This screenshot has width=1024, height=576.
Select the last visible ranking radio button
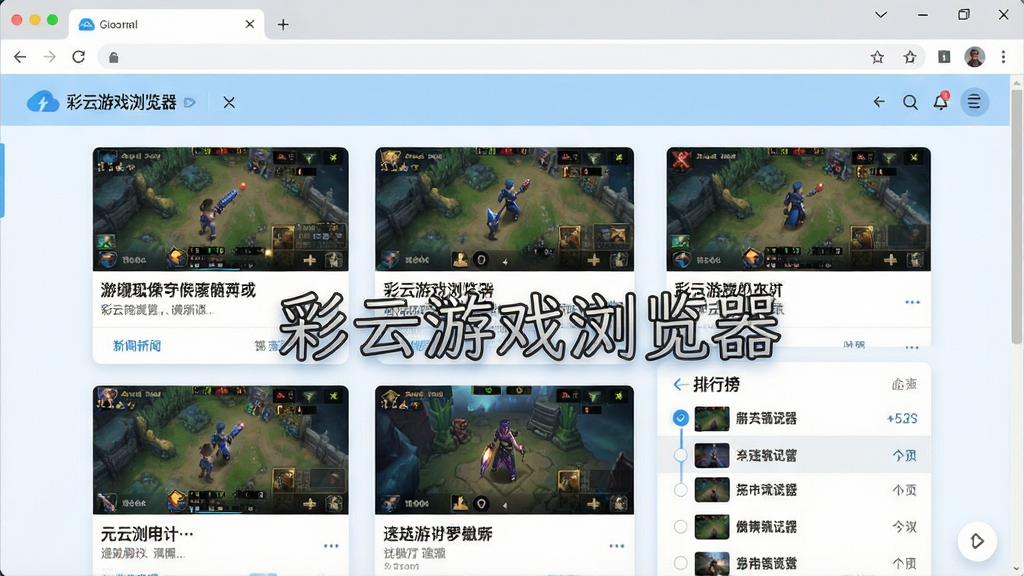pyautogui.click(x=680, y=563)
